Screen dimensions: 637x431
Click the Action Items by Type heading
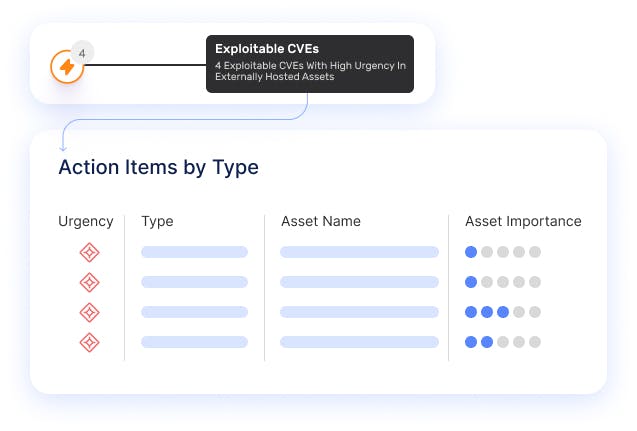click(158, 167)
